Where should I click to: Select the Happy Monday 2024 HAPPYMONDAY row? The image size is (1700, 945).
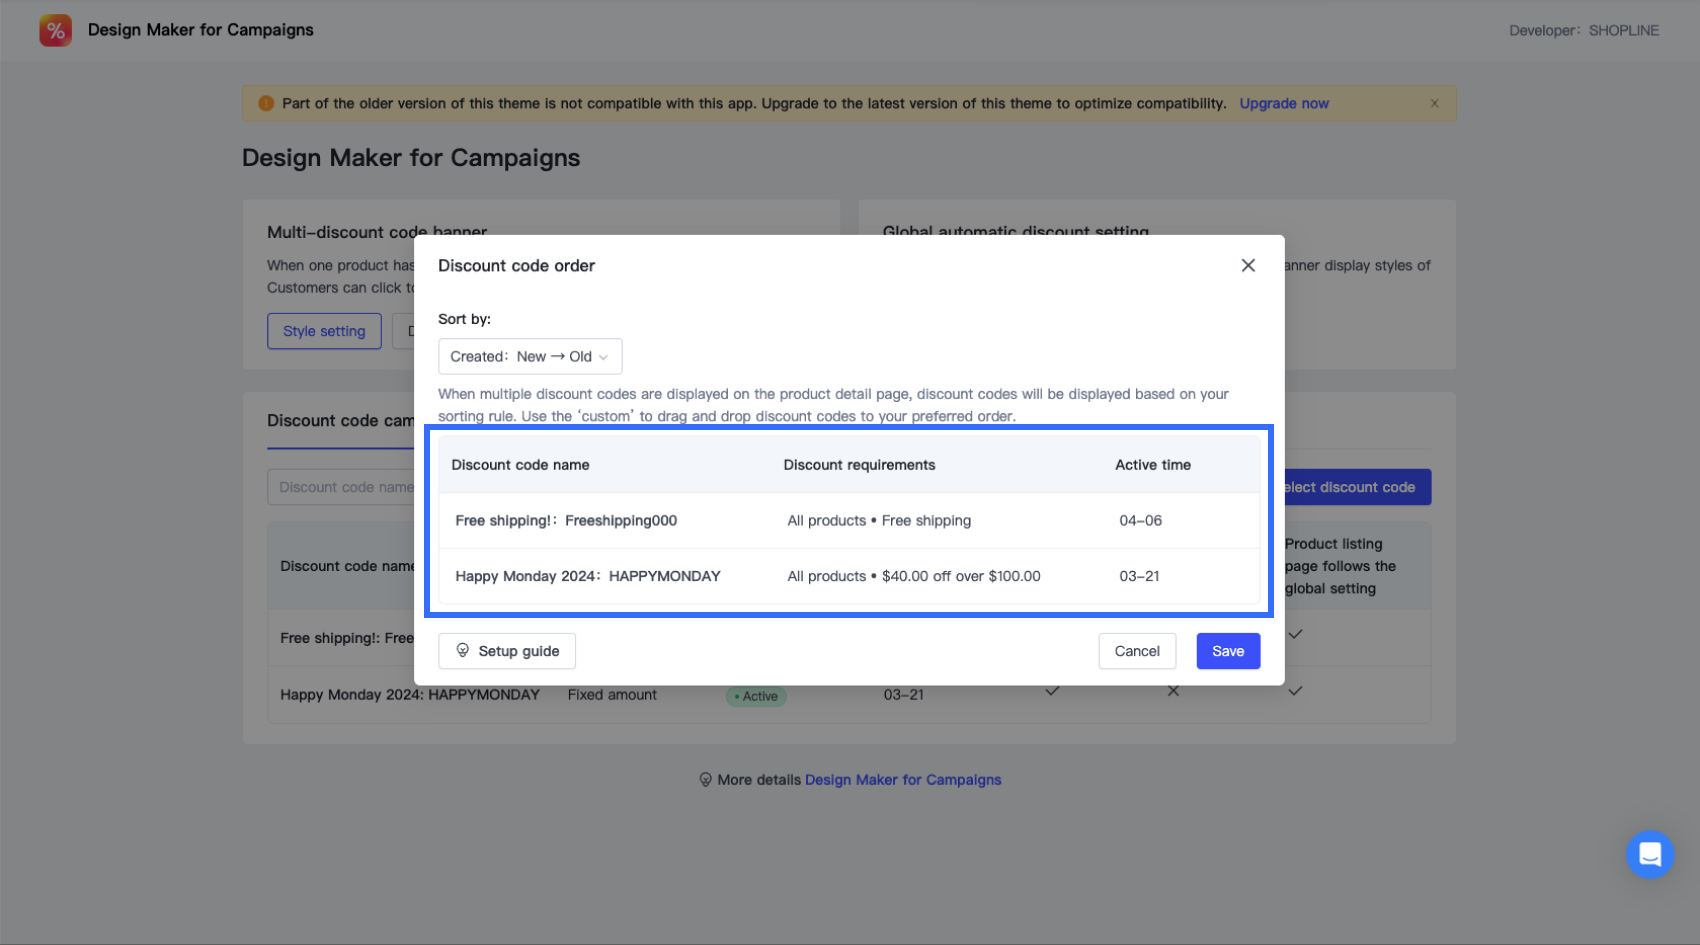point(848,576)
